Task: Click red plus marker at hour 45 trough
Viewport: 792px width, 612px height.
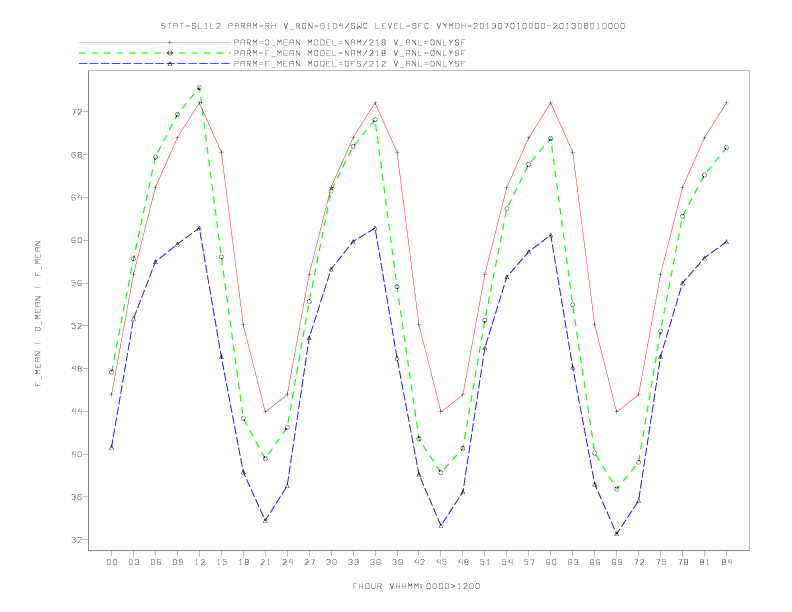Action: (441, 412)
